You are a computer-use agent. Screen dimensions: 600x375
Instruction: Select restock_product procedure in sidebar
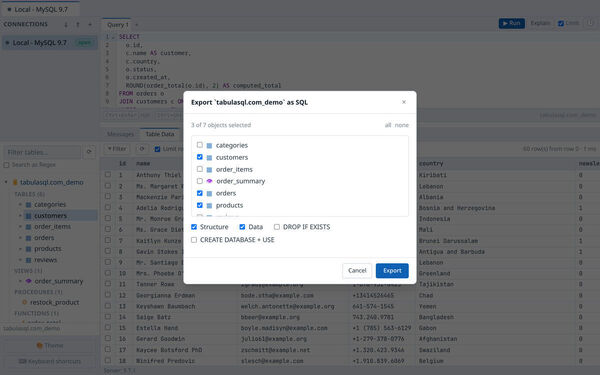(x=54, y=302)
